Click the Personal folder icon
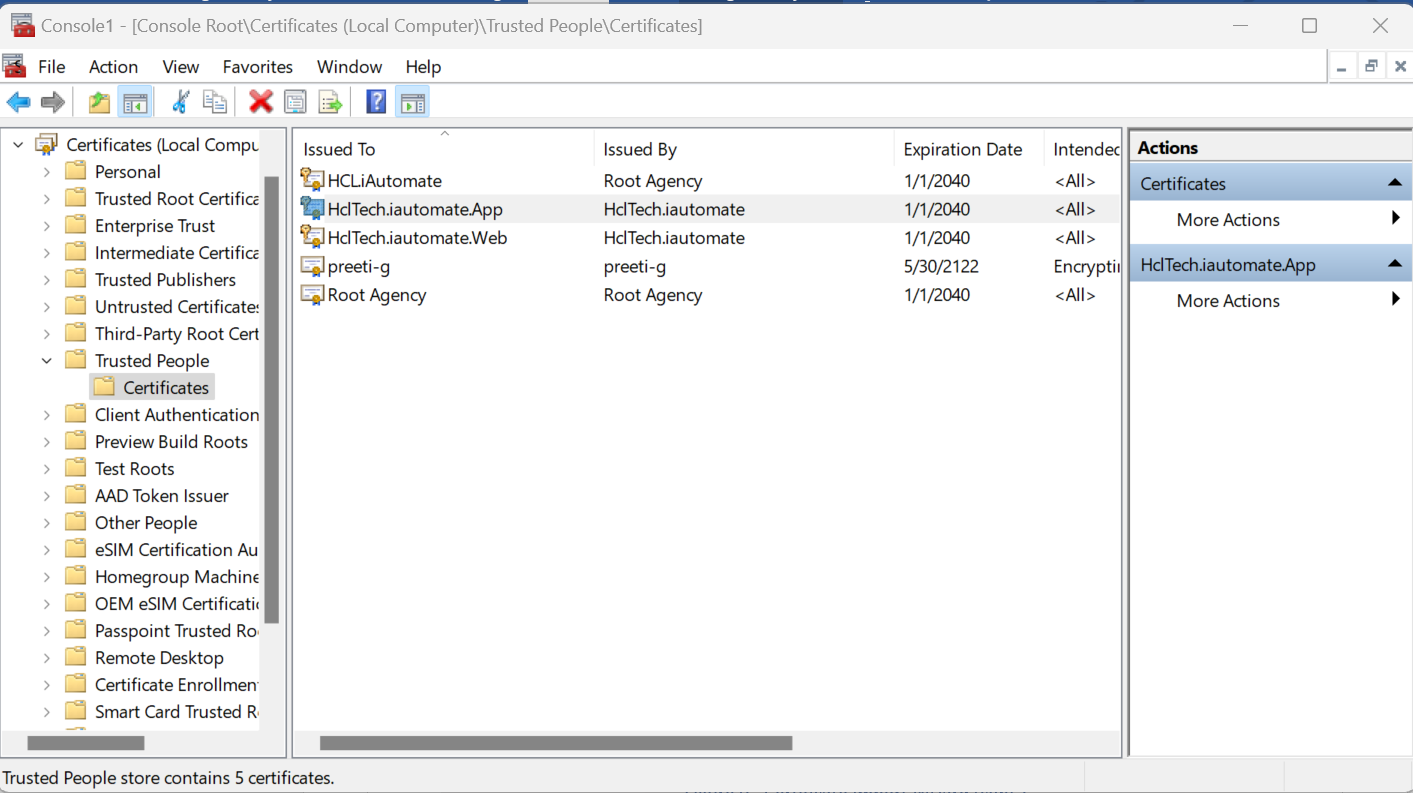The image size is (1413, 793). tap(75, 172)
